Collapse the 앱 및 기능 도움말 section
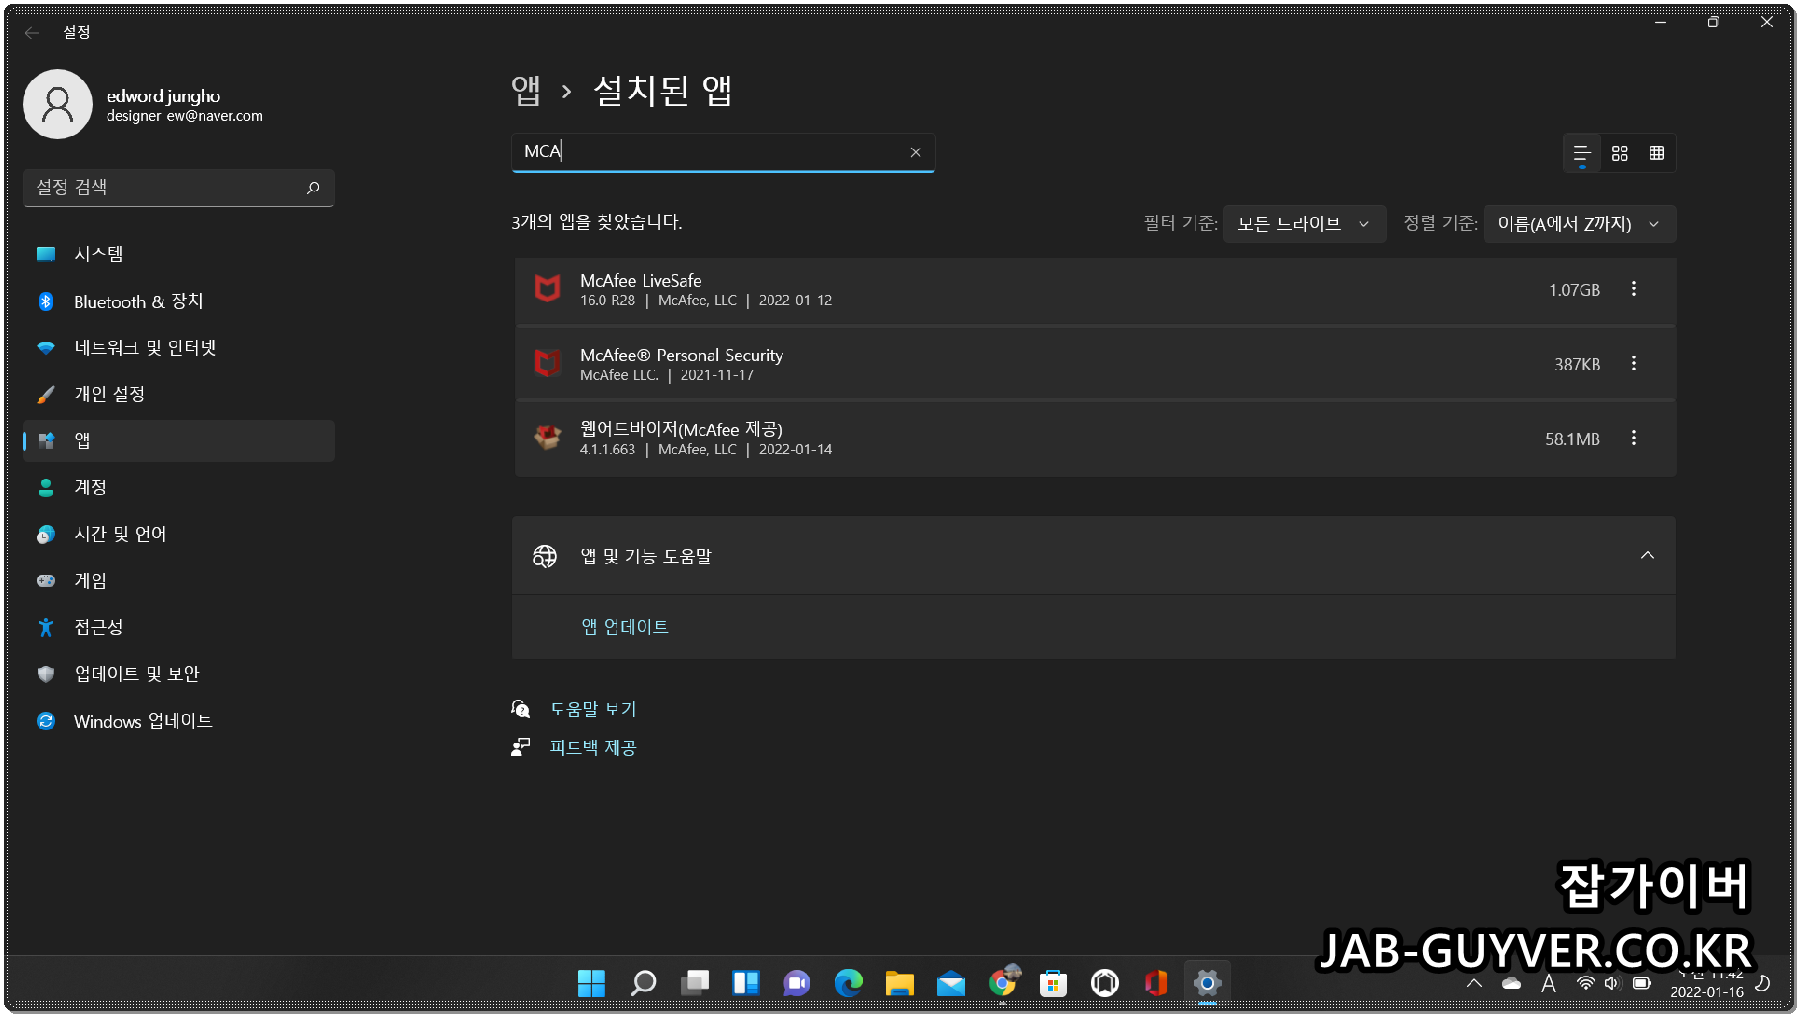This screenshot has height=1017, width=1800. tap(1647, 555)
